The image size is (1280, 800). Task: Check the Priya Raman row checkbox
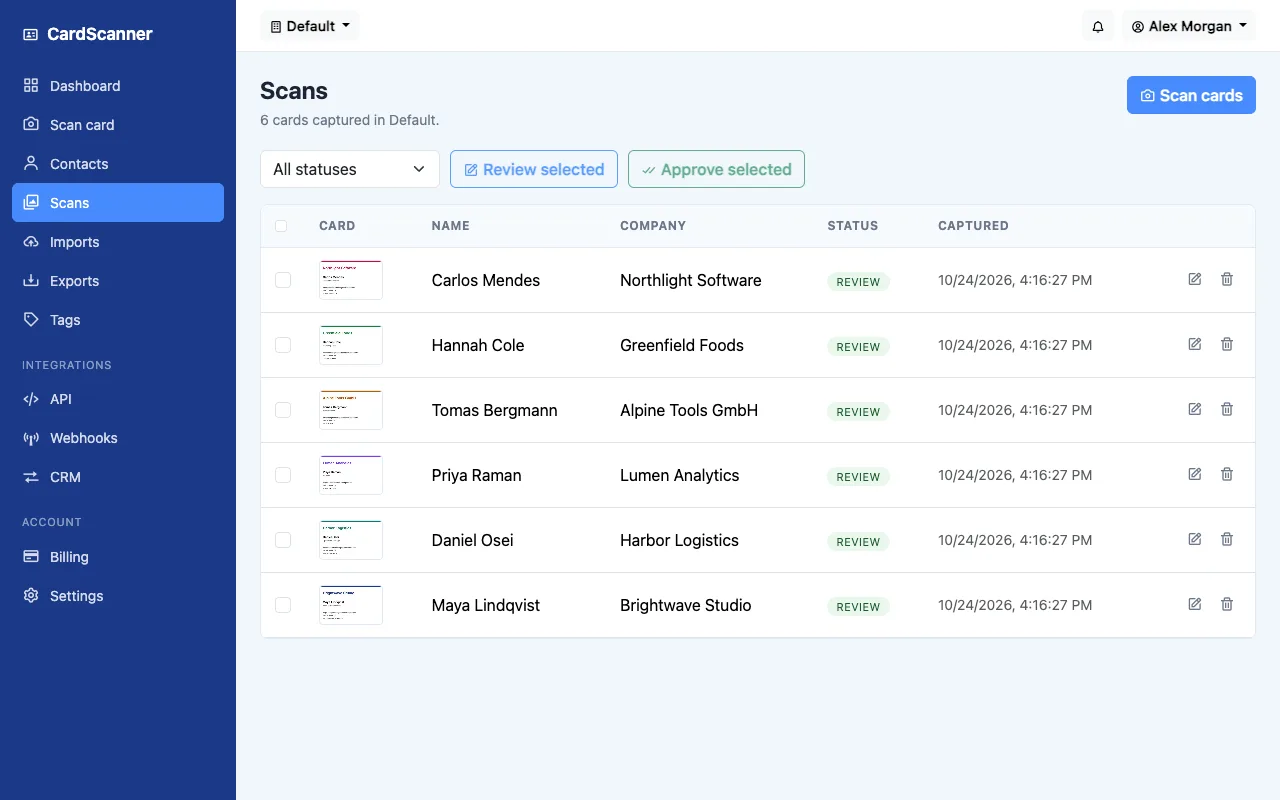pos(283,475)
